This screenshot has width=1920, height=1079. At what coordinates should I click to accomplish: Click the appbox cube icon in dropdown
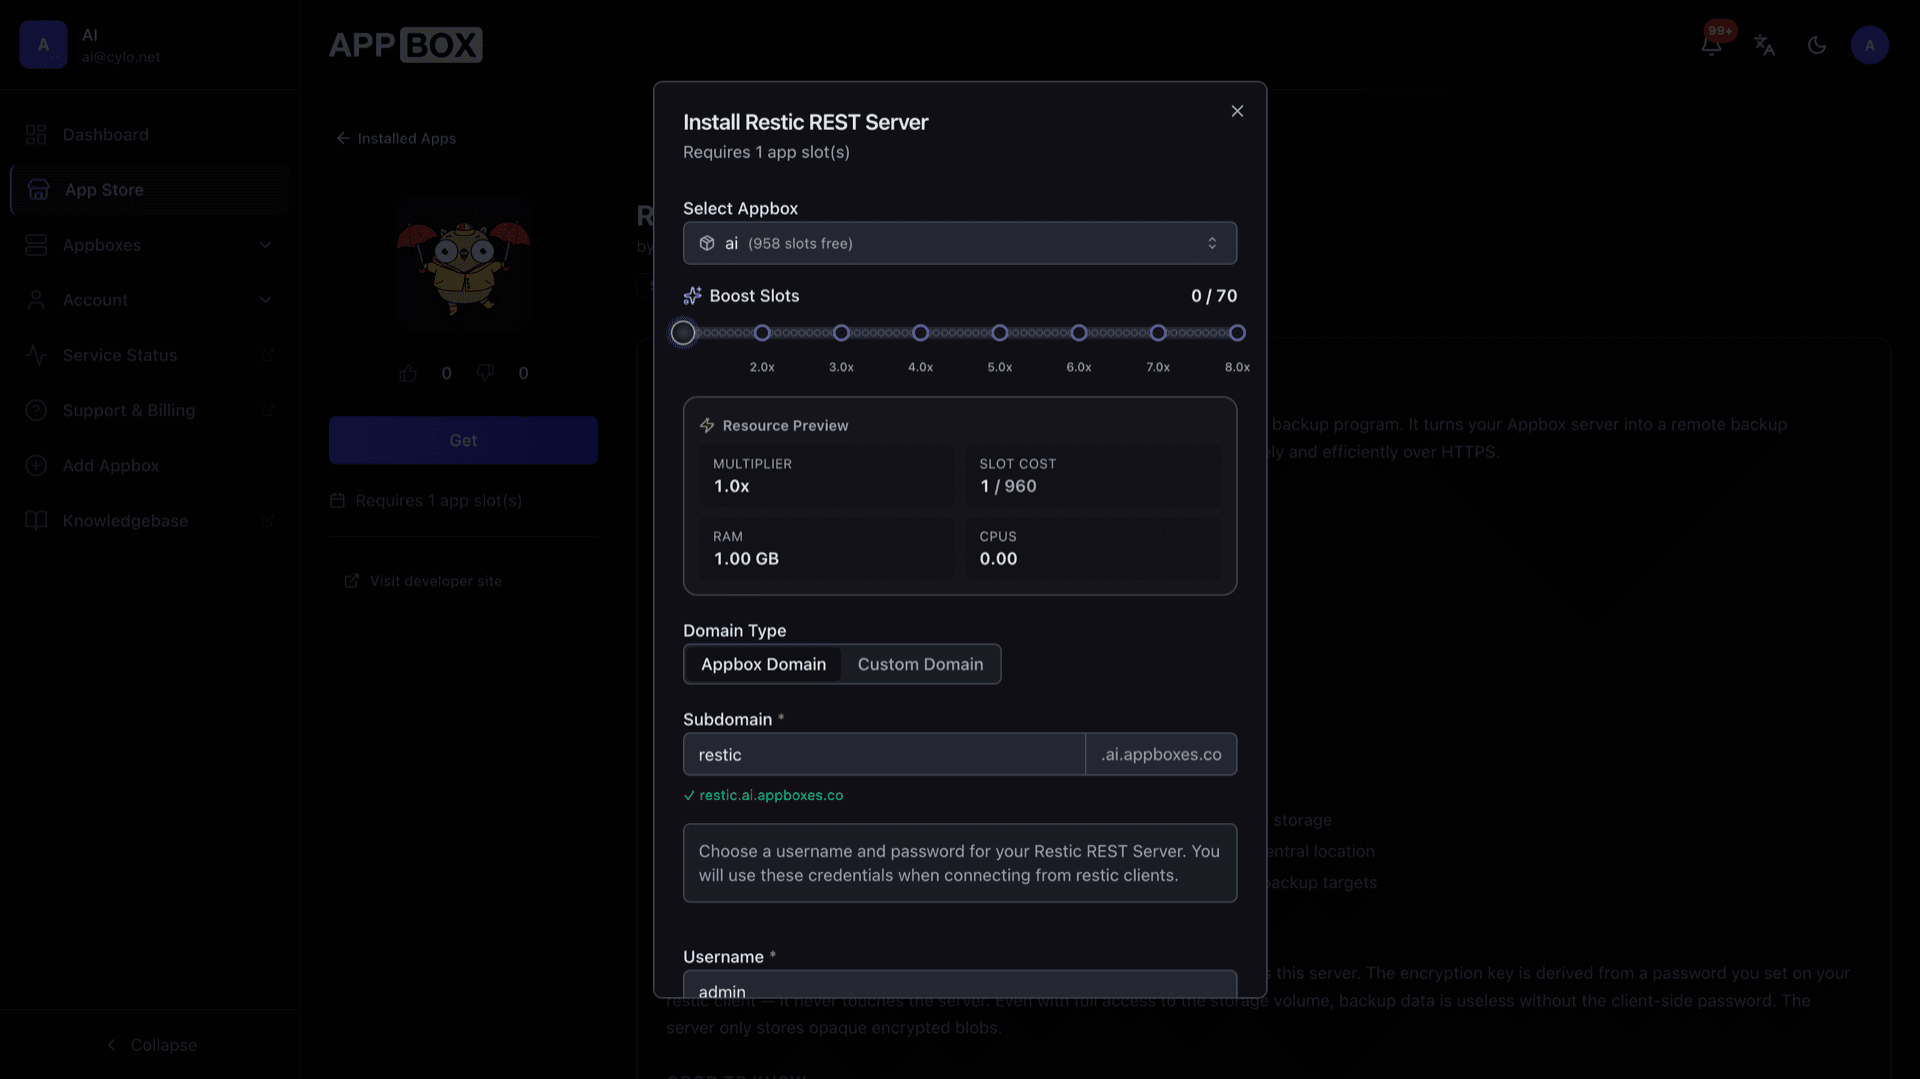(707, 243)
